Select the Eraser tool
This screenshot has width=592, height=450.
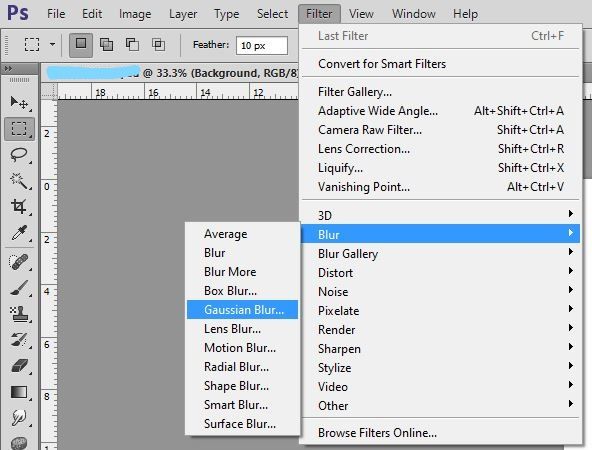(x=19, y=366)
